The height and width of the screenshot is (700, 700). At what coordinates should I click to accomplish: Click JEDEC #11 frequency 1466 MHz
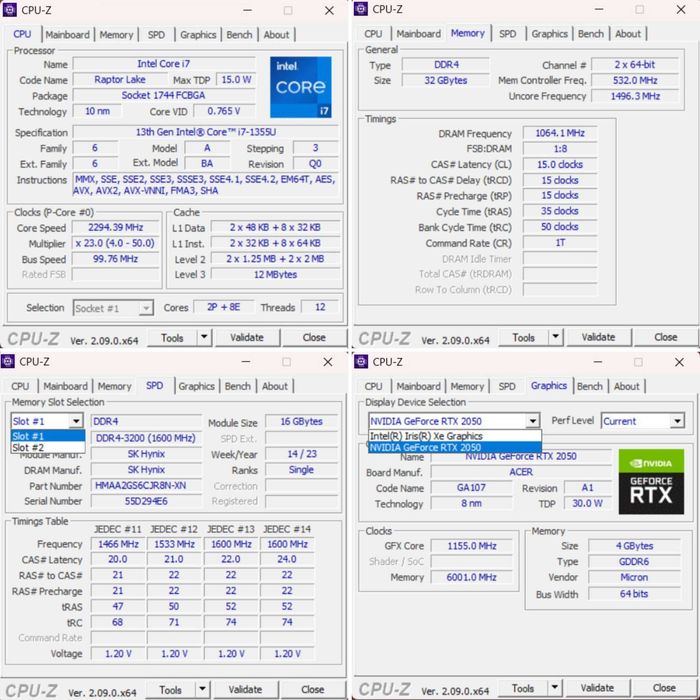[118, 544]
